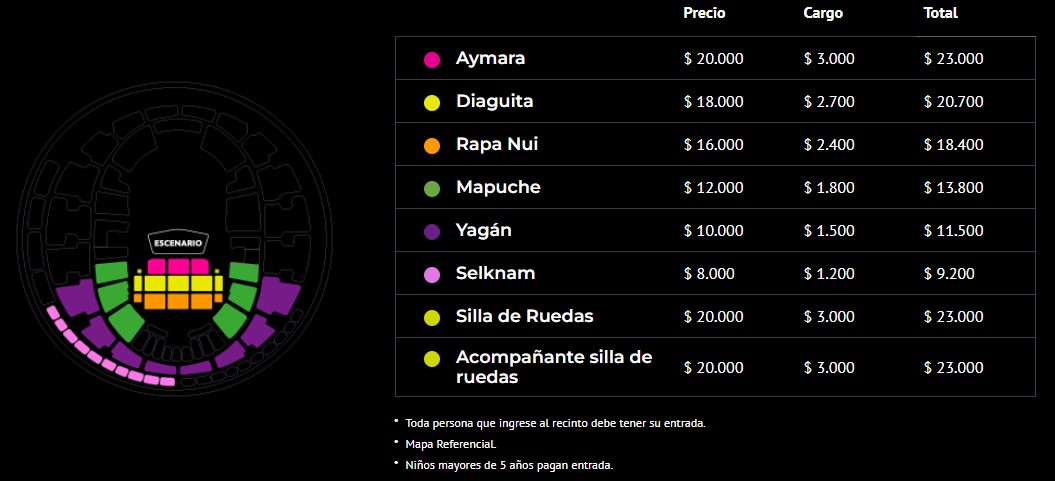Select the left green Mapuche section on map
The height and width of the screenshot is (481, 1055).
[x=118, y=299]
